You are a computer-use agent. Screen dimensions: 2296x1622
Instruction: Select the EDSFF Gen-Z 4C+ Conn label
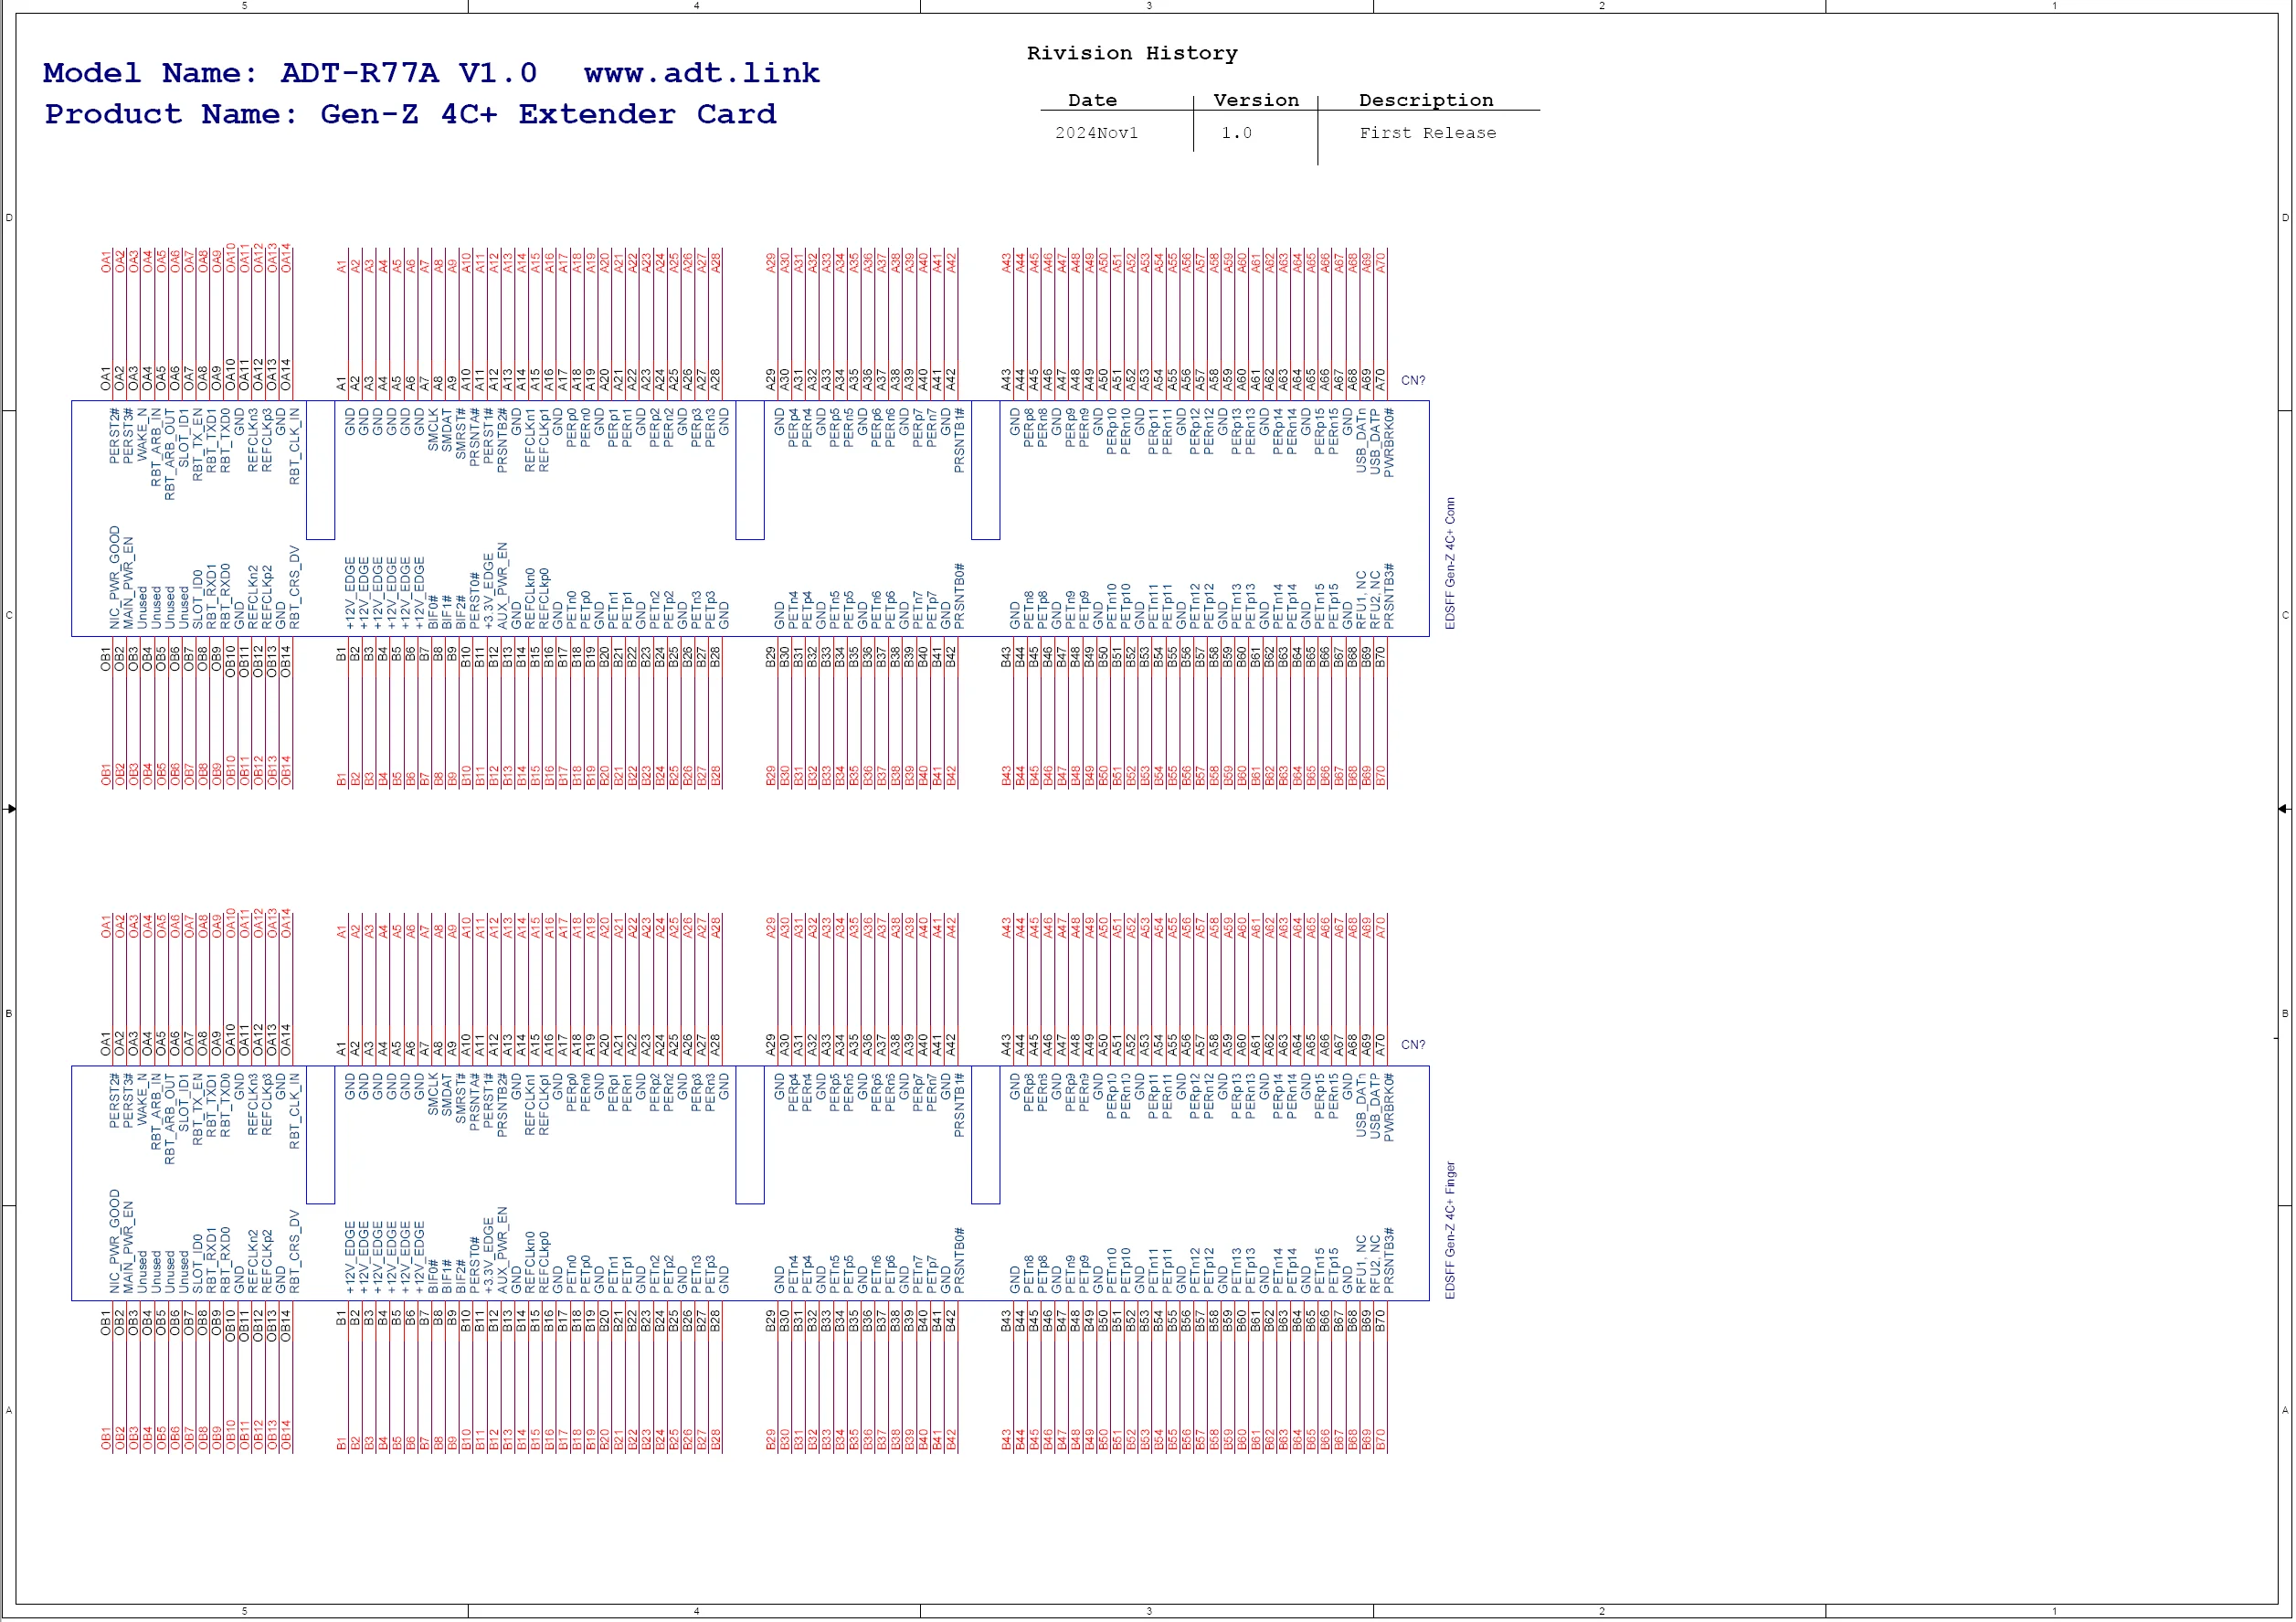click(1450, 563)
